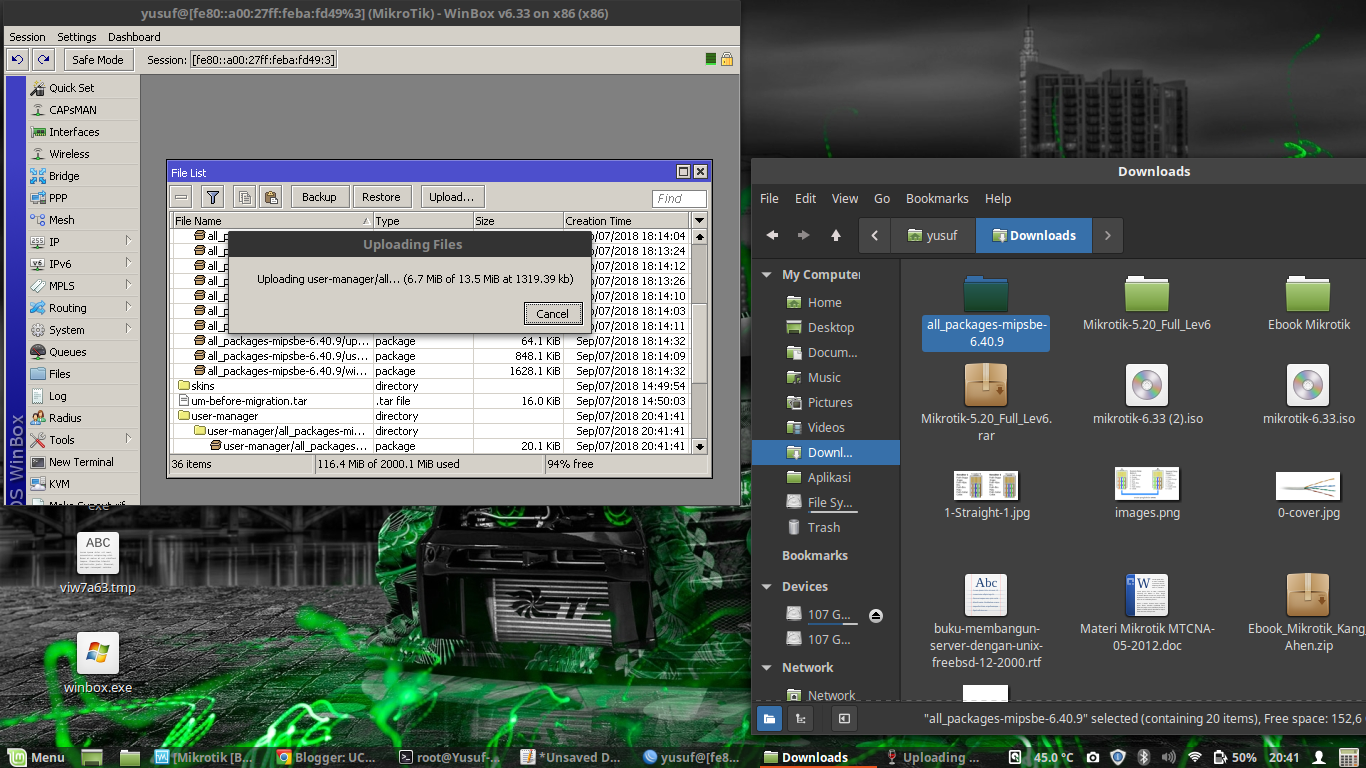Collapse the My Computer sidebar section
1366x768 pixels.
767,275
